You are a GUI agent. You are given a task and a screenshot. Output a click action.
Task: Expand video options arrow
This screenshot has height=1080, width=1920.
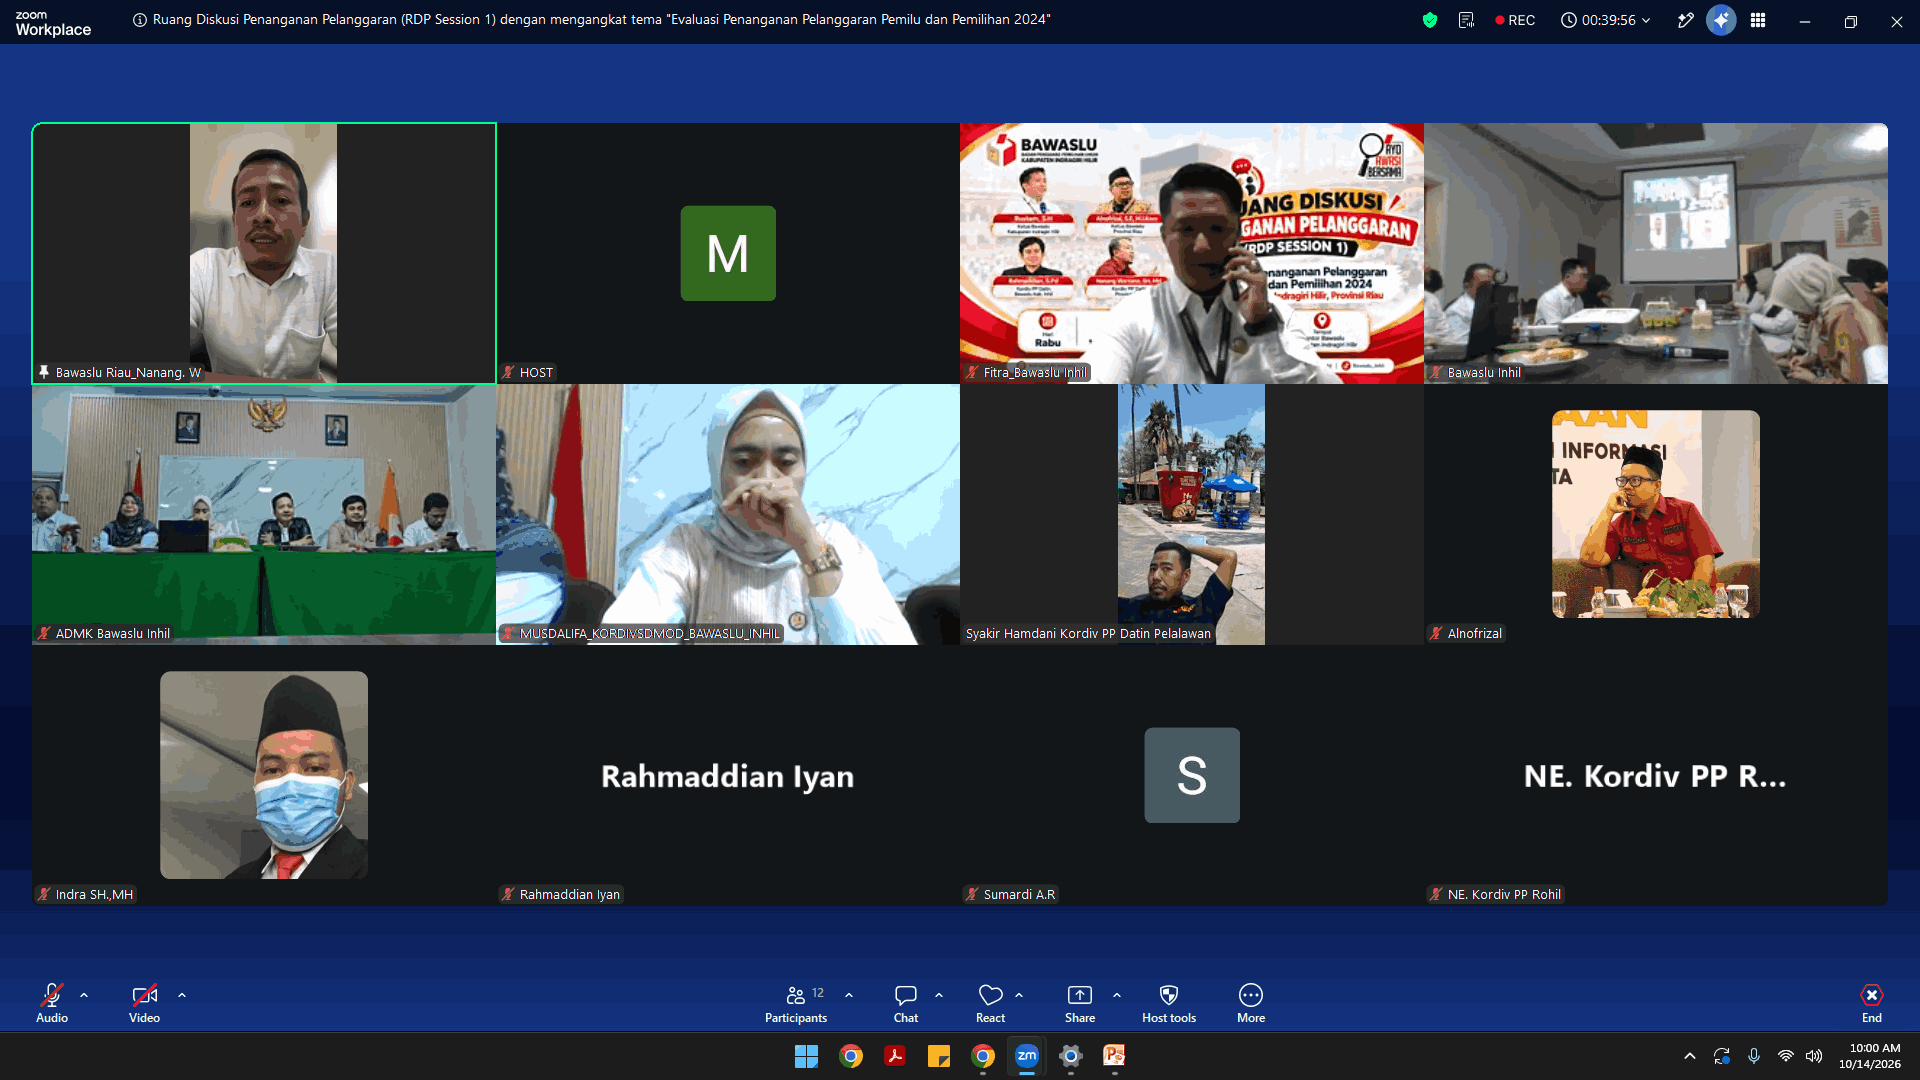pos(182,995)
